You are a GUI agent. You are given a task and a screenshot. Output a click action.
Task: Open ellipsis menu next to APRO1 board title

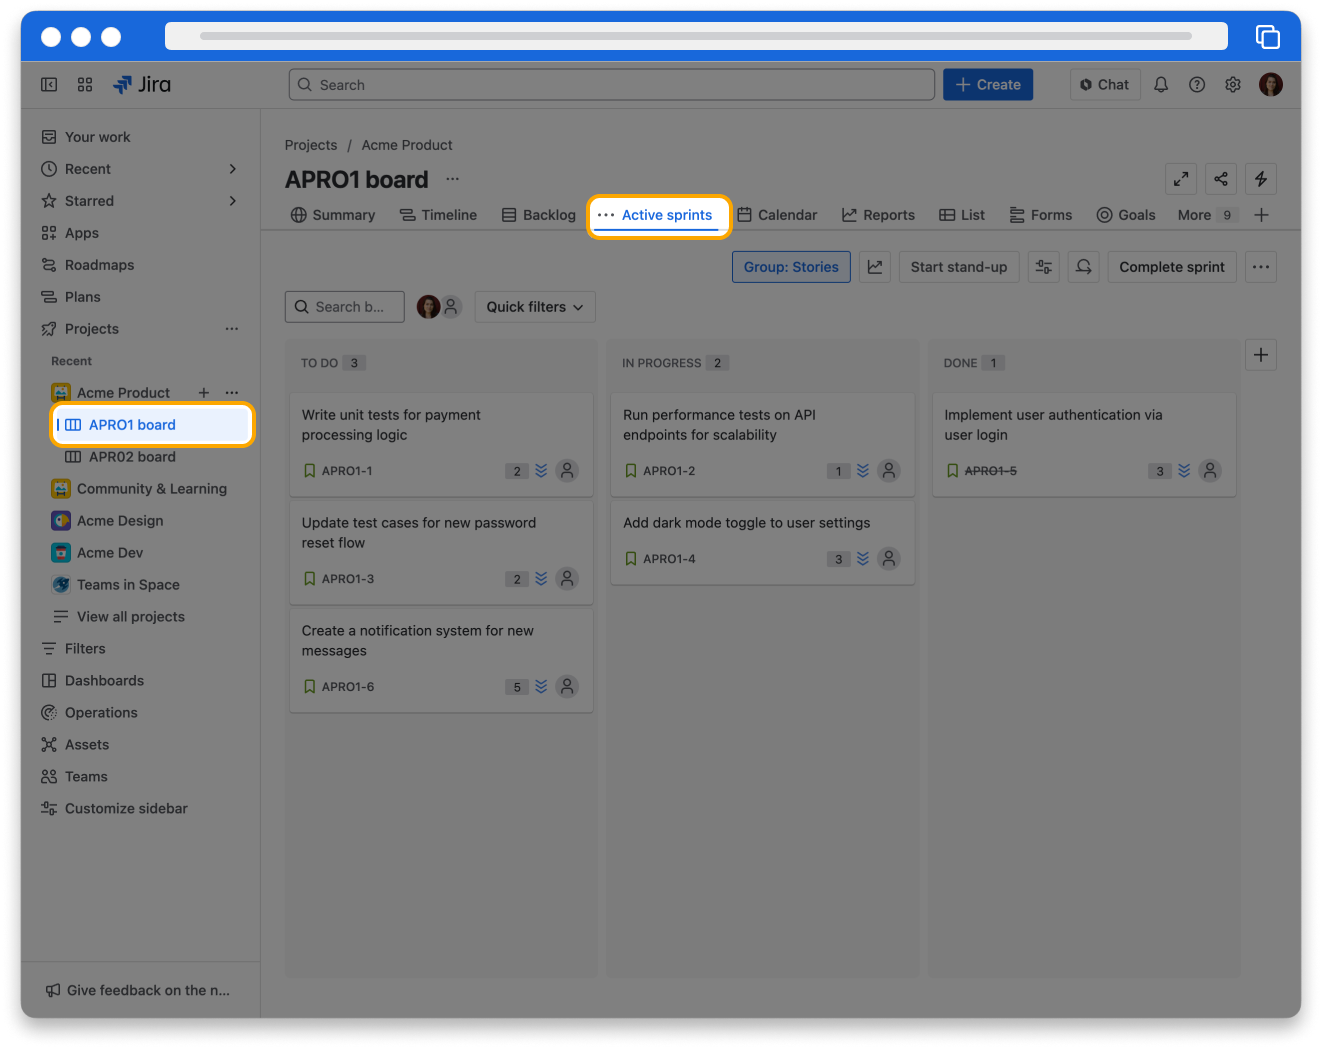click(x=453, y=179)
